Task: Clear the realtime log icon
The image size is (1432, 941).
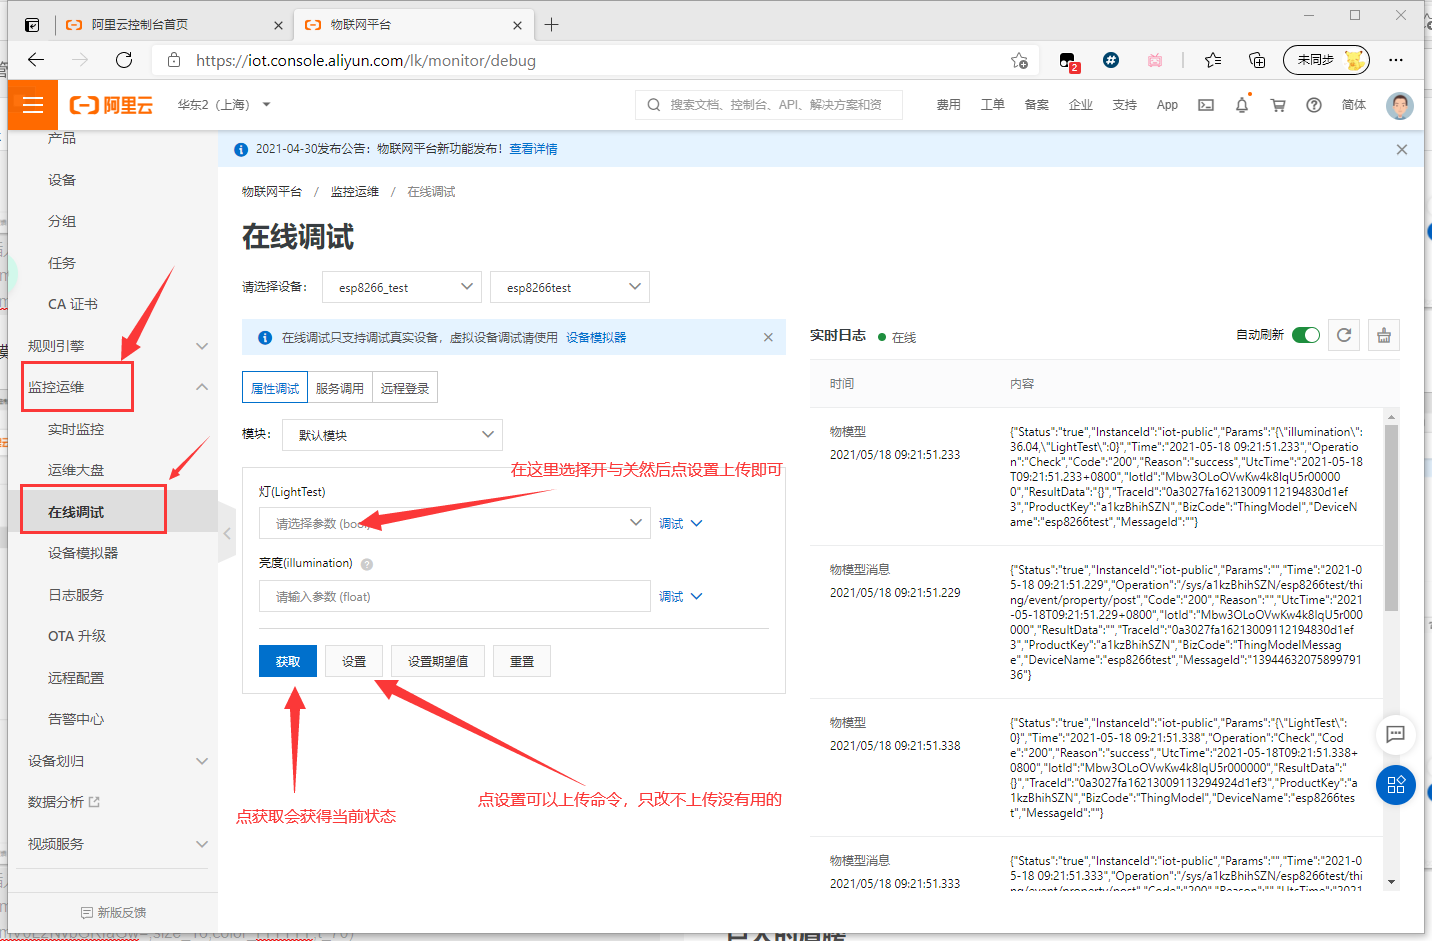Action: [1384, 335]
